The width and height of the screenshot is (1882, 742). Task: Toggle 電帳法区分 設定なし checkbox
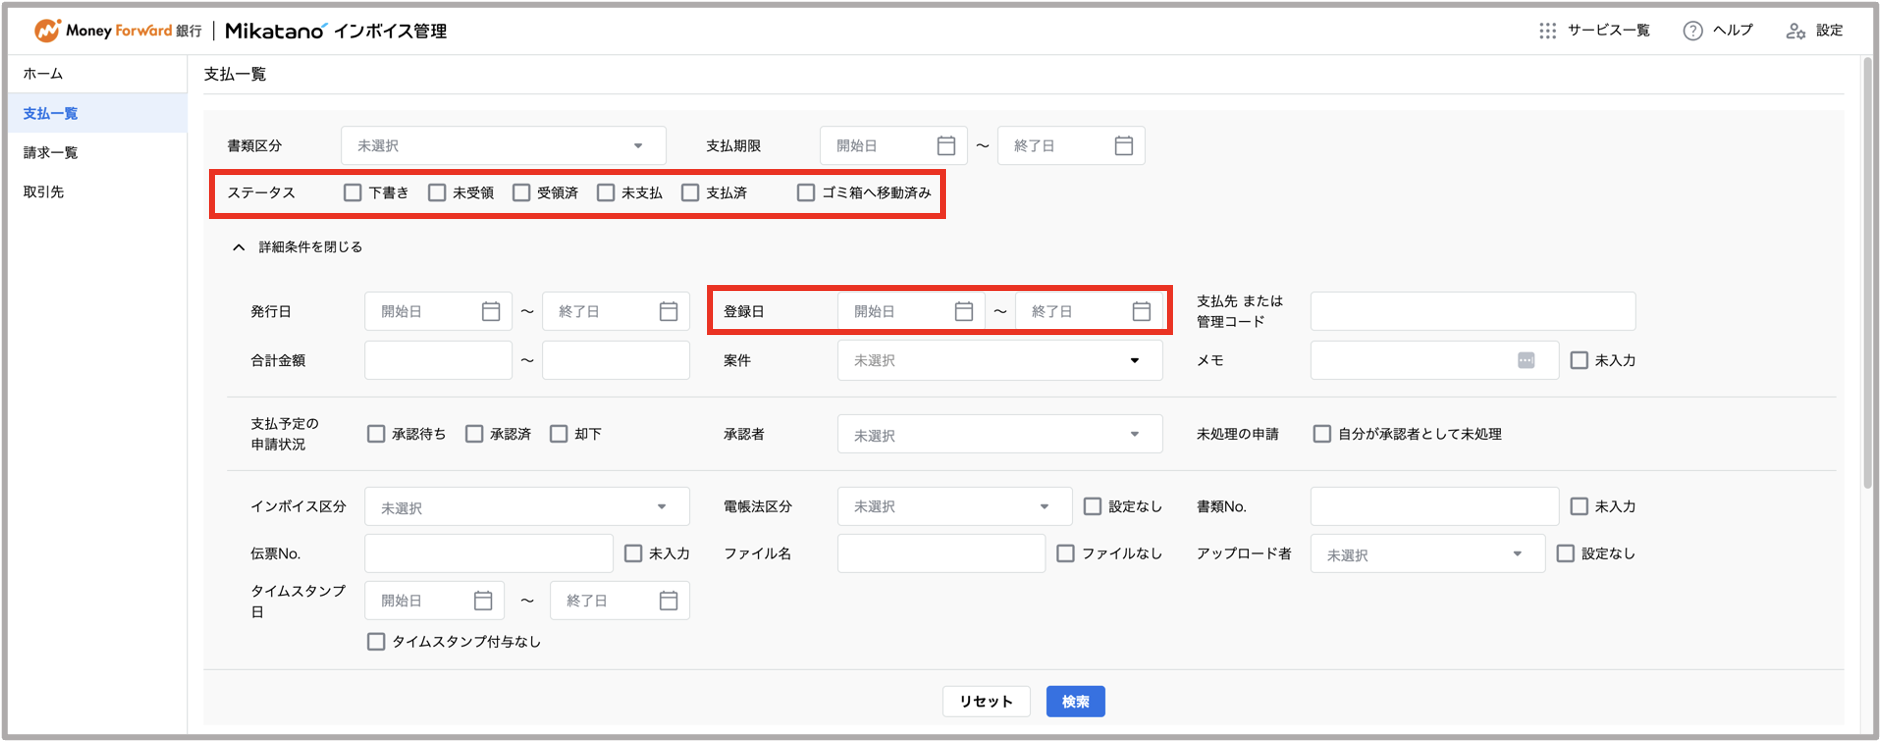pyautogui.click(x=1093, y=507)
